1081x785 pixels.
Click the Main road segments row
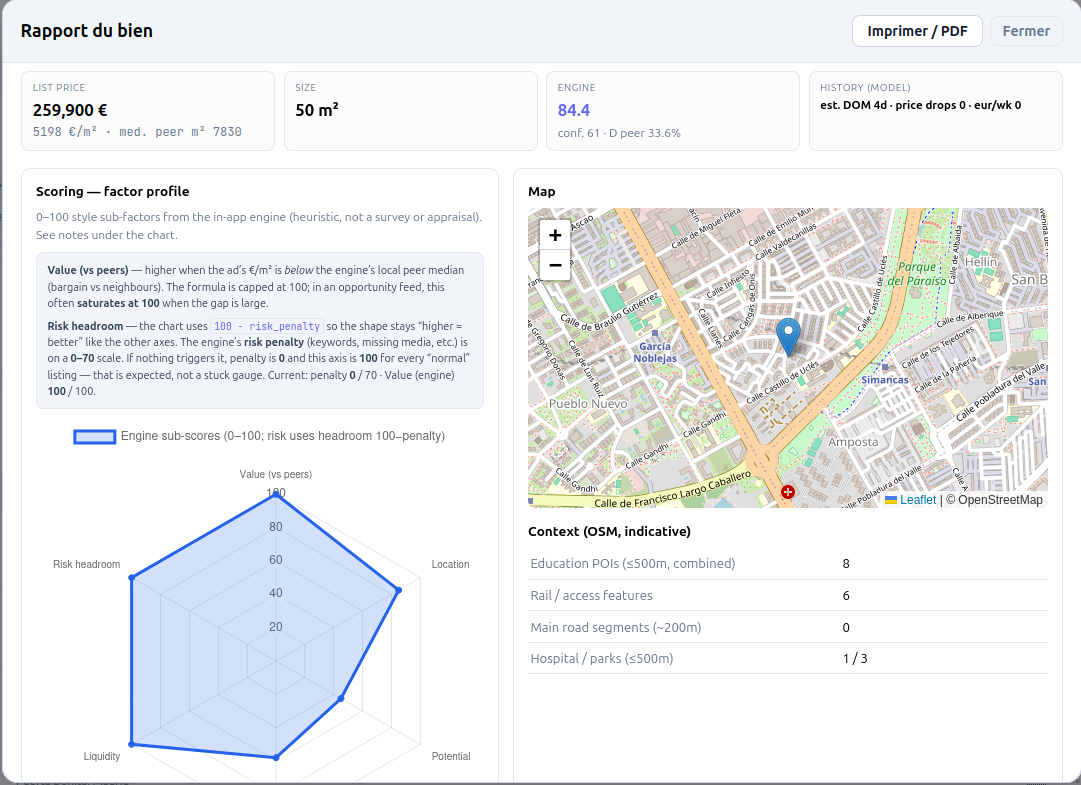pyautogui.click(x=787, y=627)
